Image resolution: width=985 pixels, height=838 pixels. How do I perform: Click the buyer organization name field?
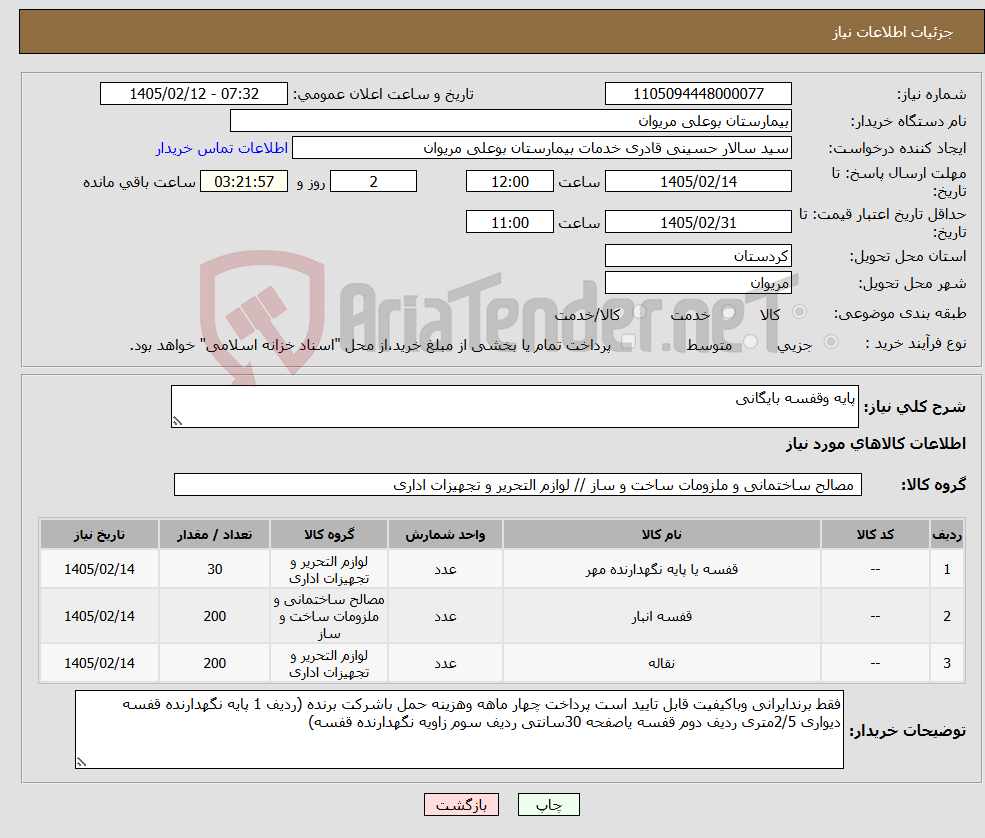510,121
